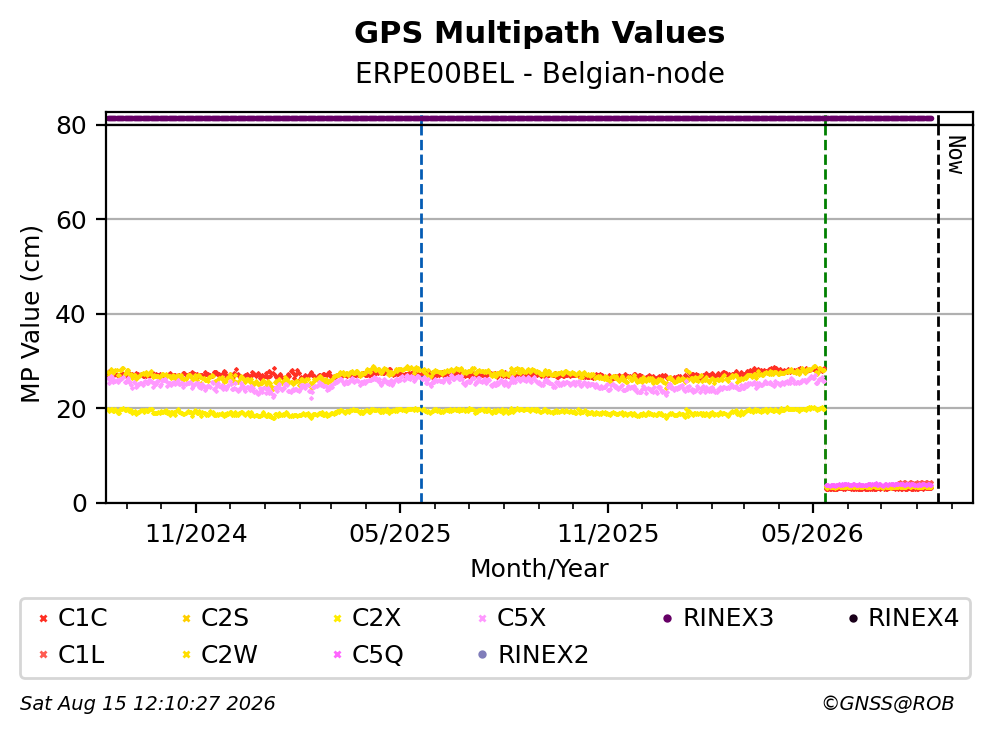Click the RINEX3 purple legend dot

(x=667, y=618)
